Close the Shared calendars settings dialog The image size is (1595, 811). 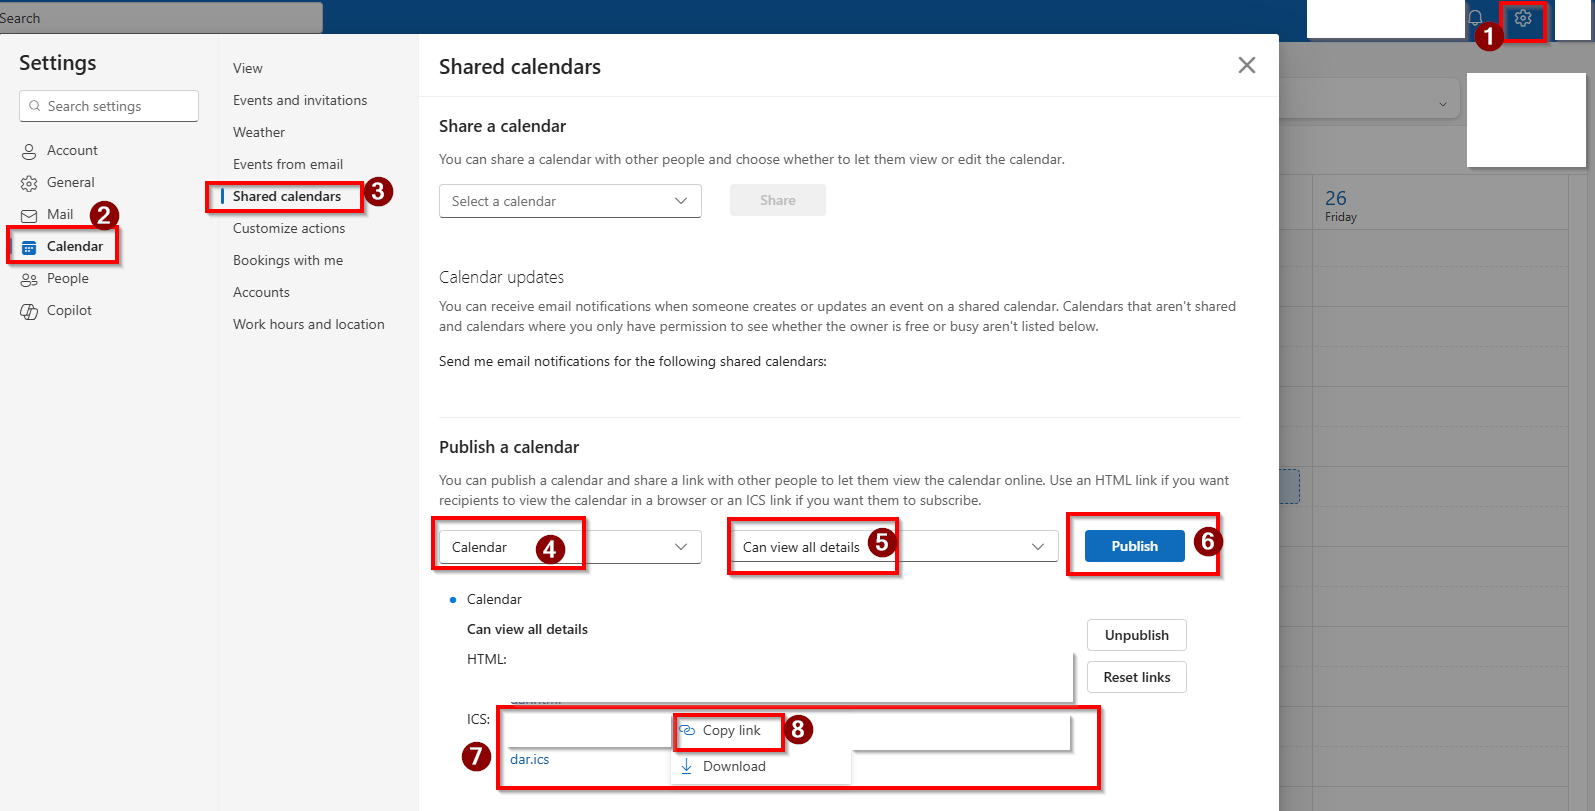[1246, 65]
